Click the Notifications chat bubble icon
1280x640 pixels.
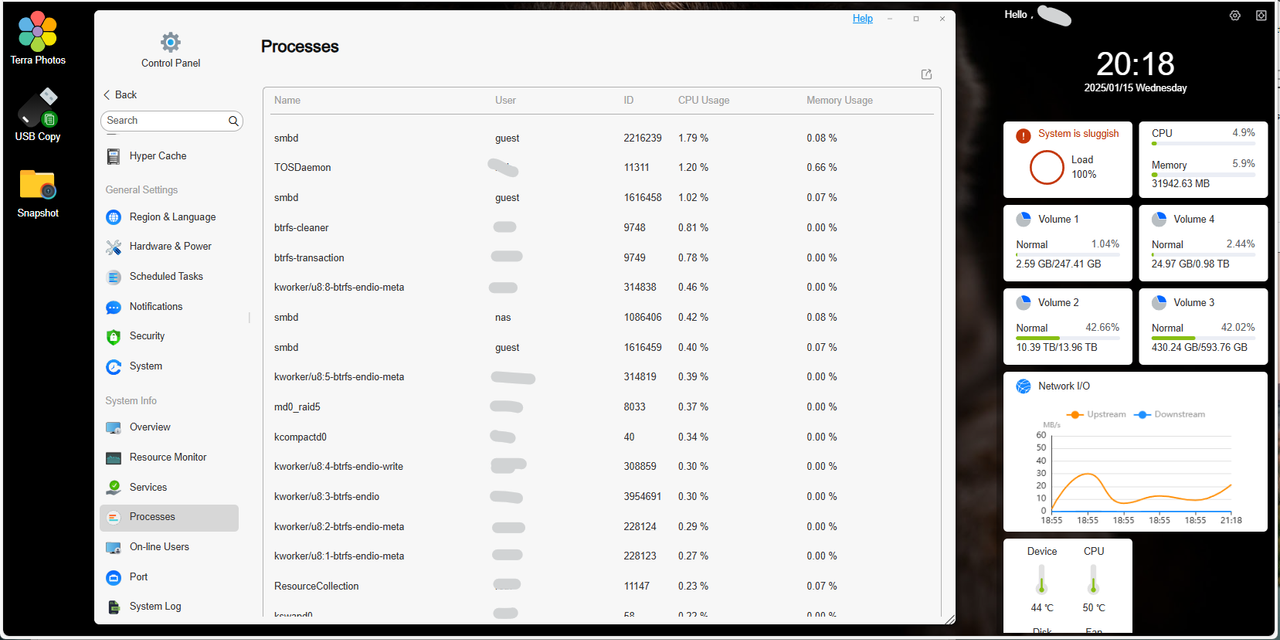[113, 307]
